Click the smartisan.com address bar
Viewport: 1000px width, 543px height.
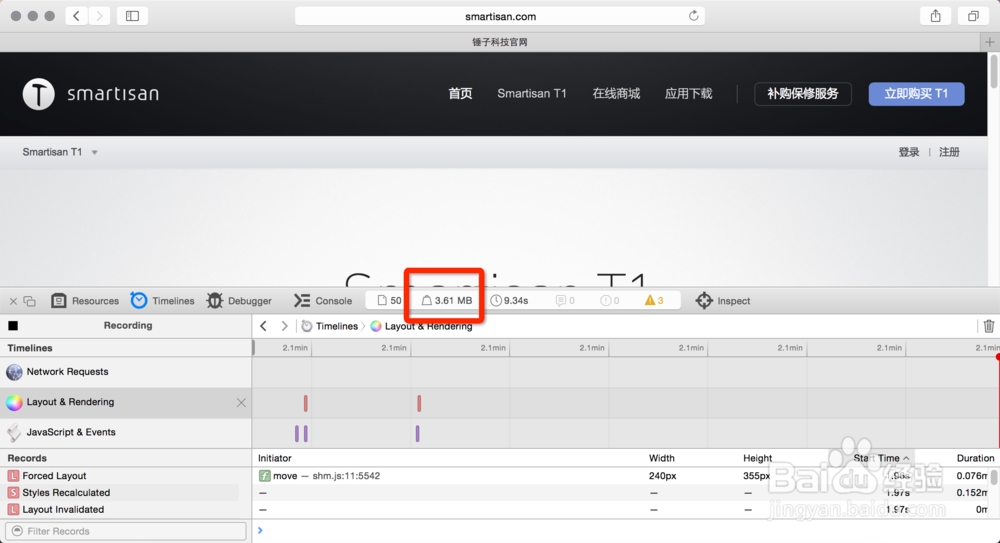coord(500,16)
